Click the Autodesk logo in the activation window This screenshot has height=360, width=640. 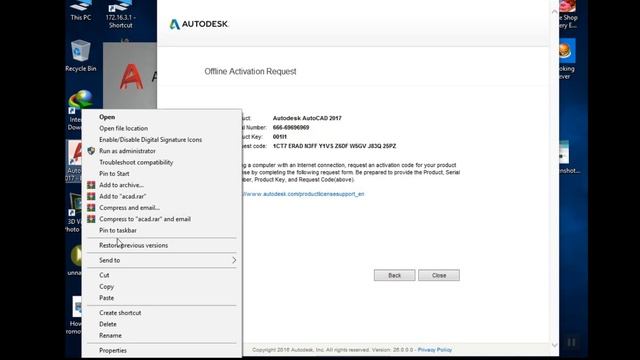pyautogui.click(x=198, y=24)
